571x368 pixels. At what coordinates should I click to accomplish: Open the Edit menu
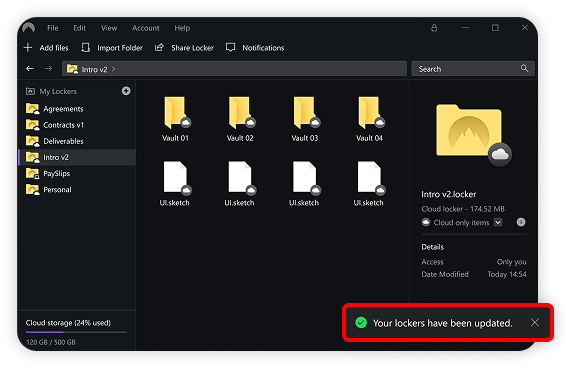coord(79,28)
